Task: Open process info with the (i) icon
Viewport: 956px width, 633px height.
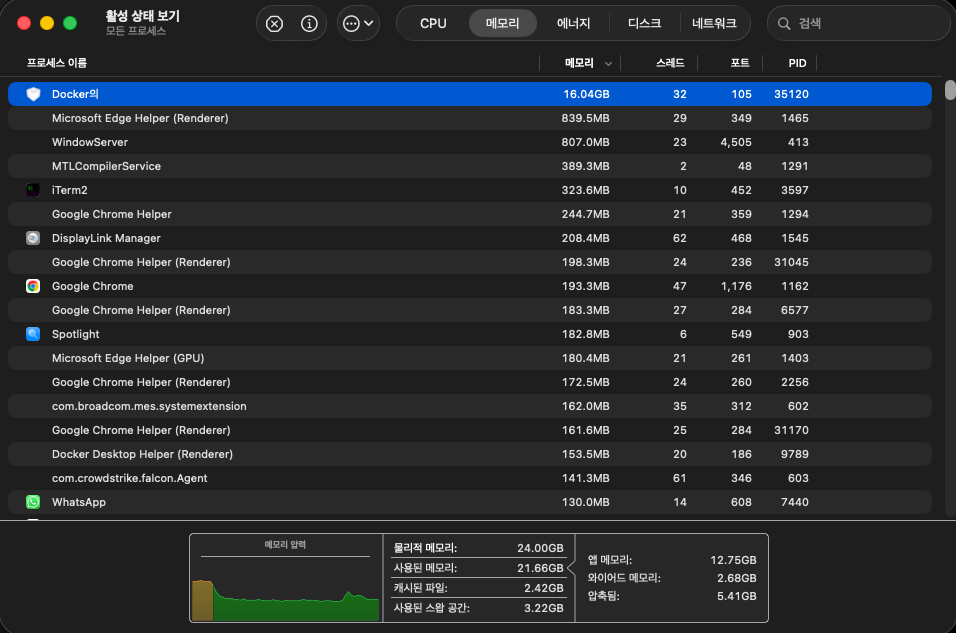Action: (309, 24)
